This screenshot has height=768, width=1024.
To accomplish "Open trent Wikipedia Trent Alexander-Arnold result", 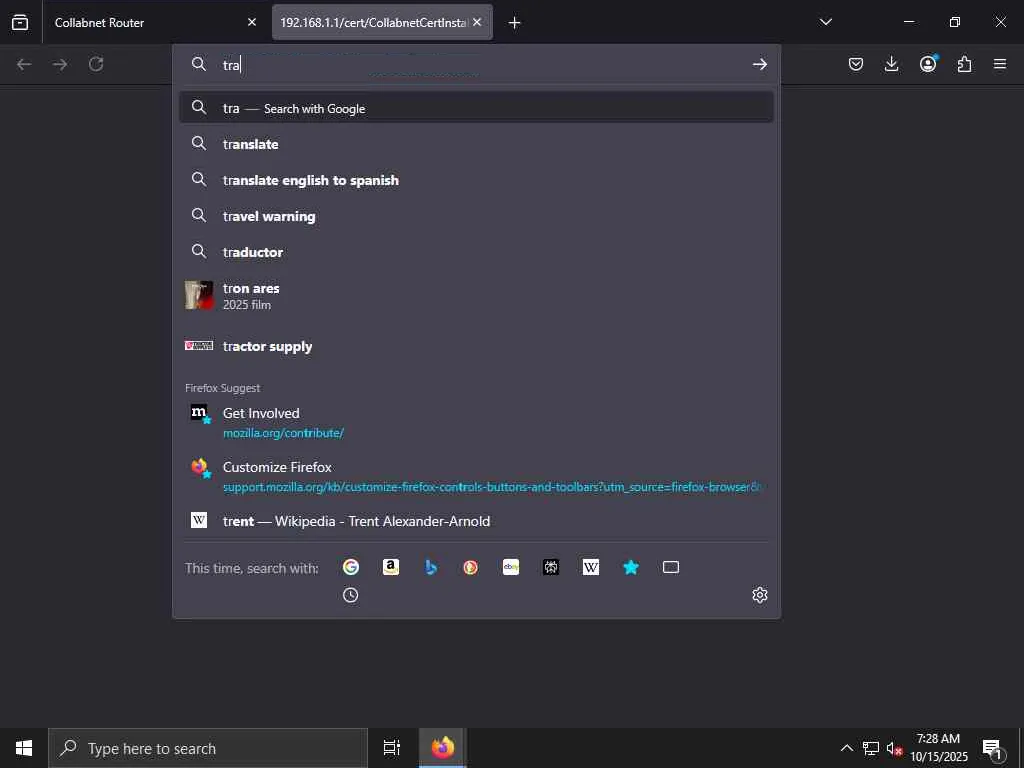I will (x=476, y=520).
